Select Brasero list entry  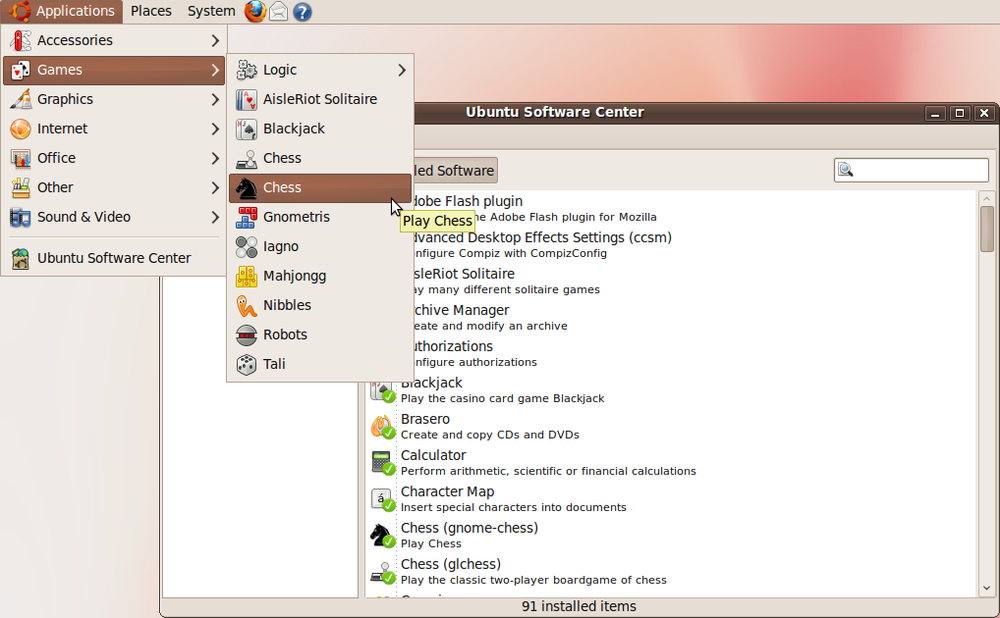[672, 426]
